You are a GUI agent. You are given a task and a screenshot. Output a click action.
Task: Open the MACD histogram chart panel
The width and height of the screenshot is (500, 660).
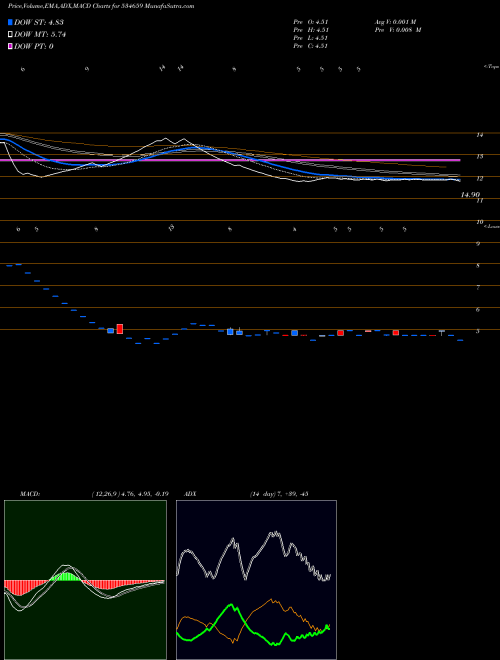click(x=85, y=580)
